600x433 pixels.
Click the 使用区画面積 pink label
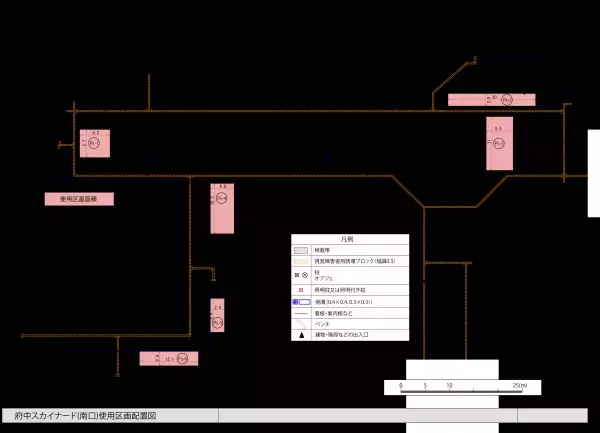pos(79,199)
